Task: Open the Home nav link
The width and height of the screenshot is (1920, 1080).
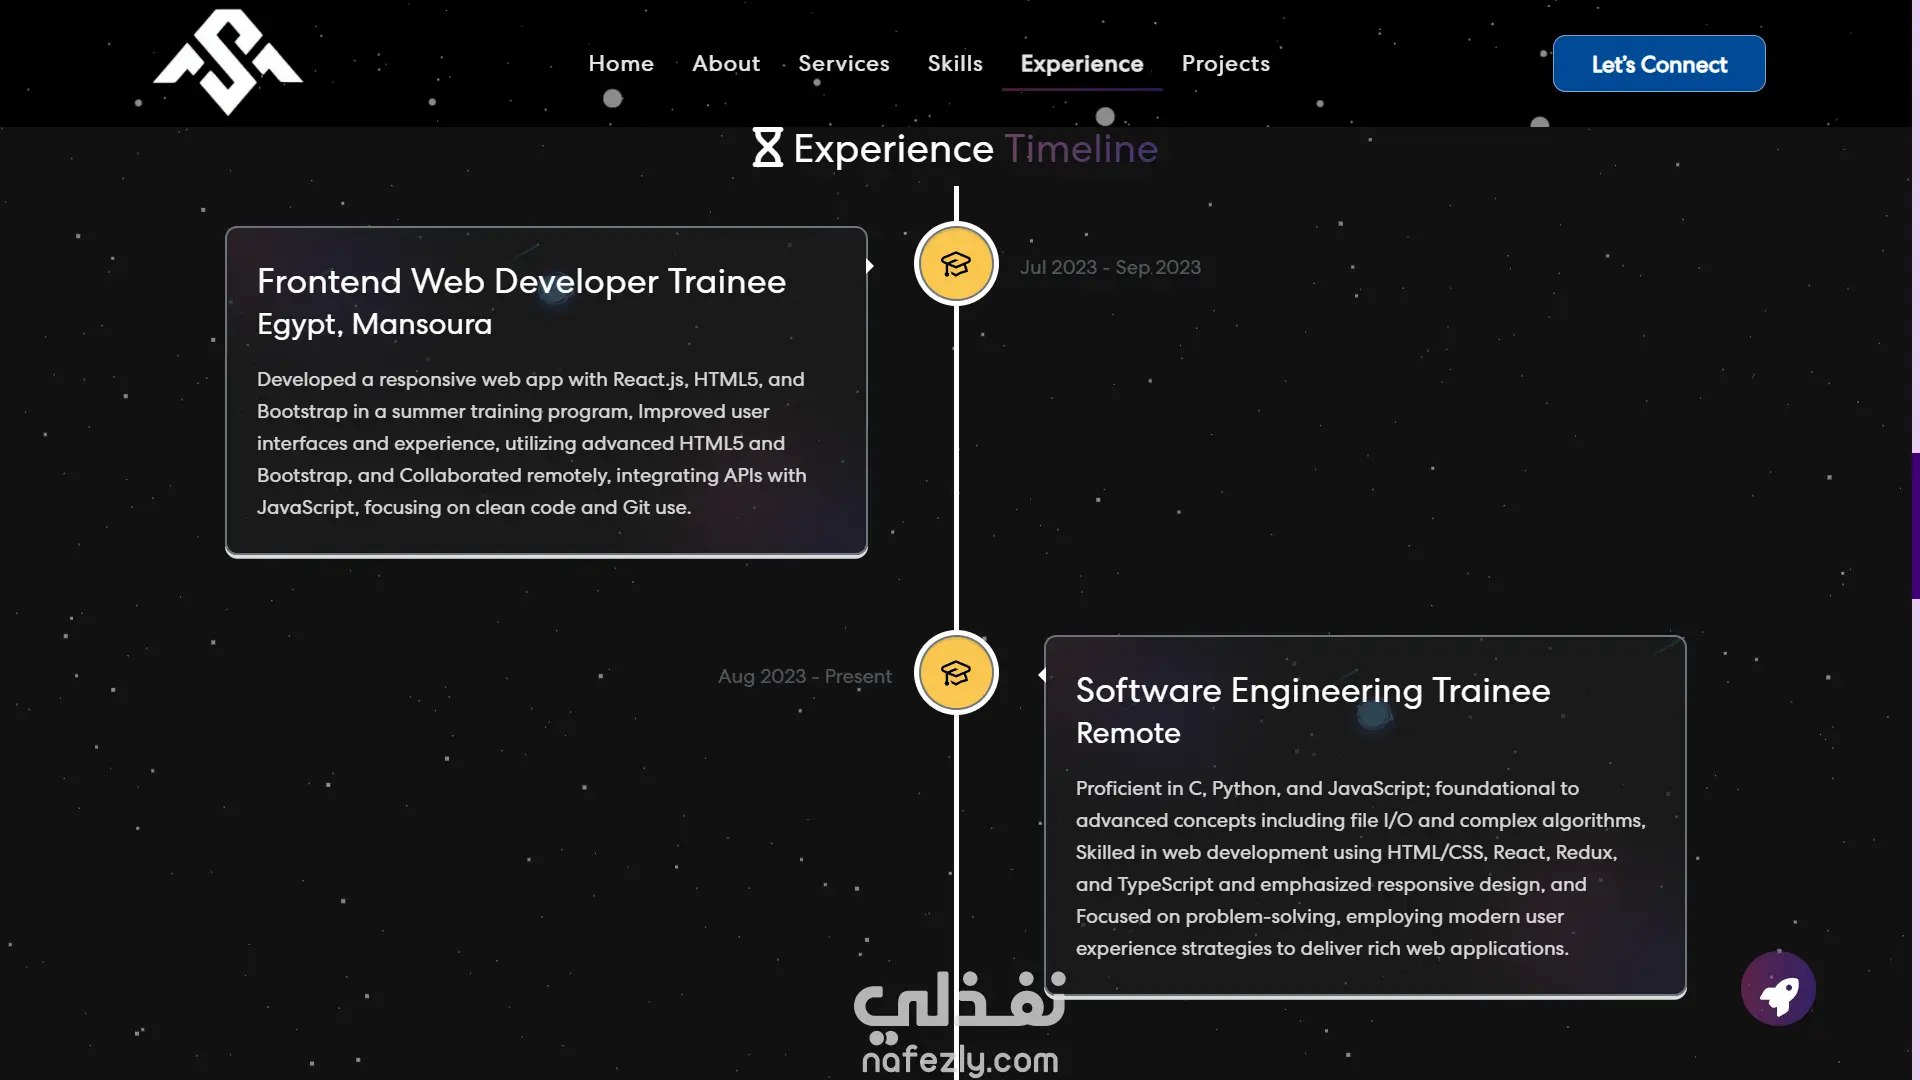Action: pos(621,64)
